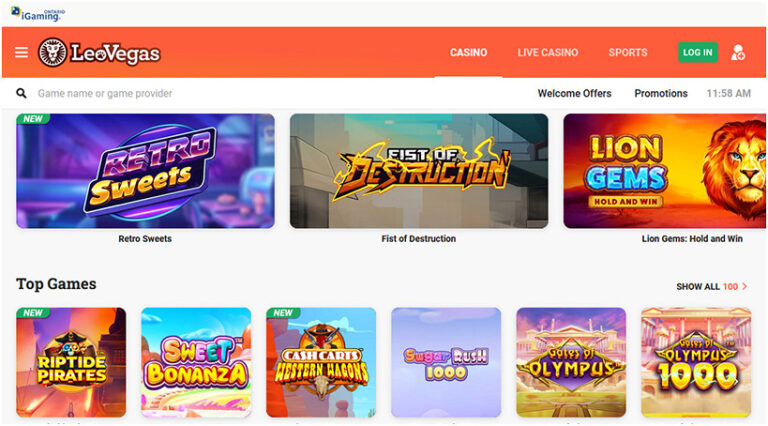Switch to the Casino tab
This screenshot has height=426, width=768.
click(x=468, y=52)
